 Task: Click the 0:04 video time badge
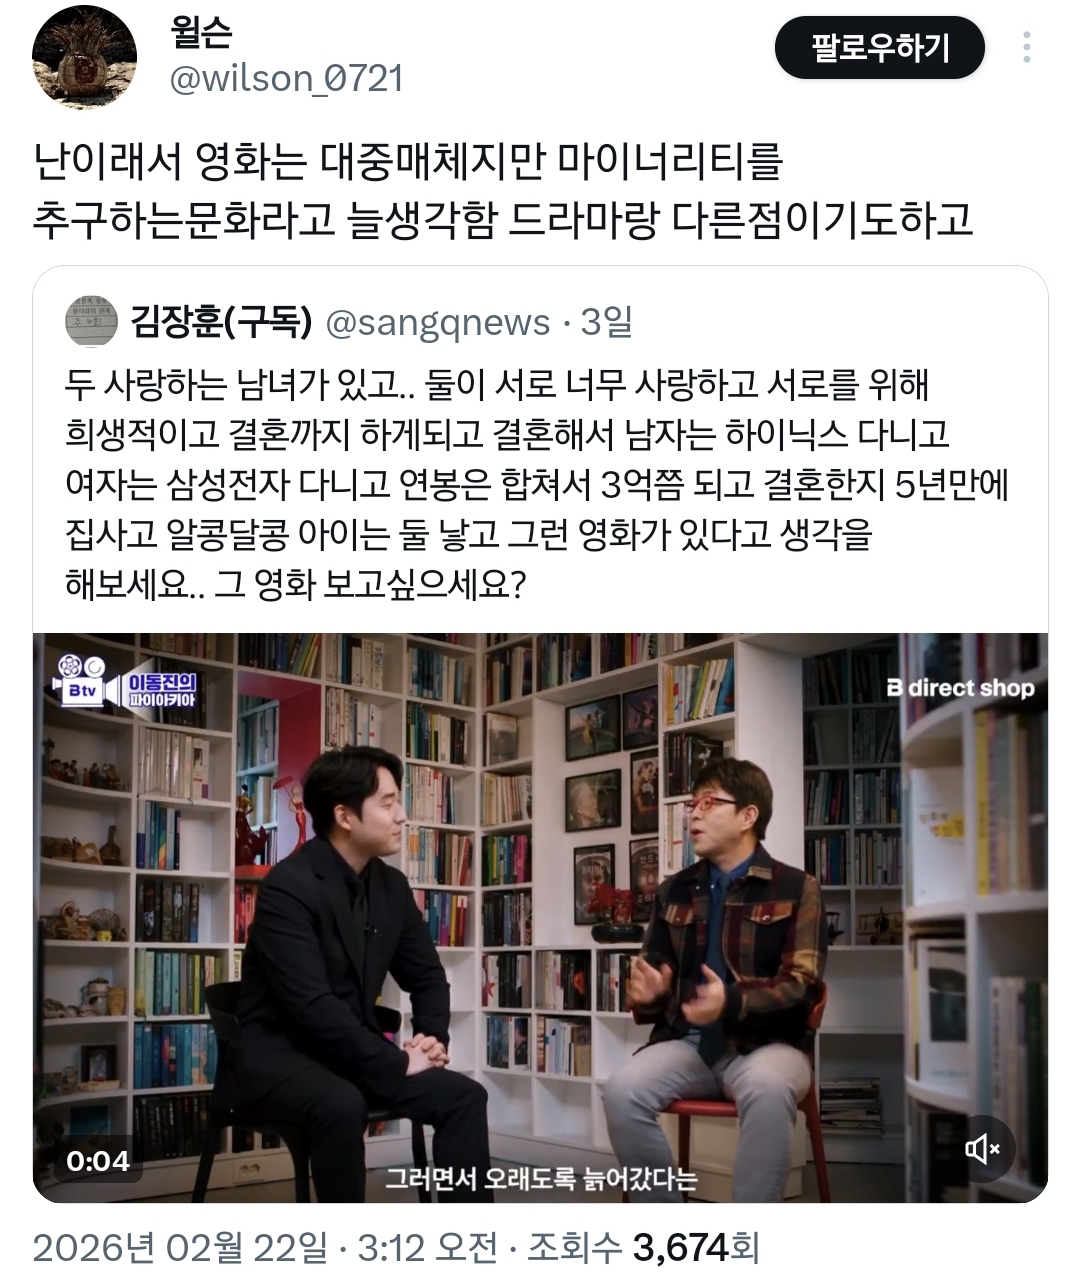click(98, 1160)
